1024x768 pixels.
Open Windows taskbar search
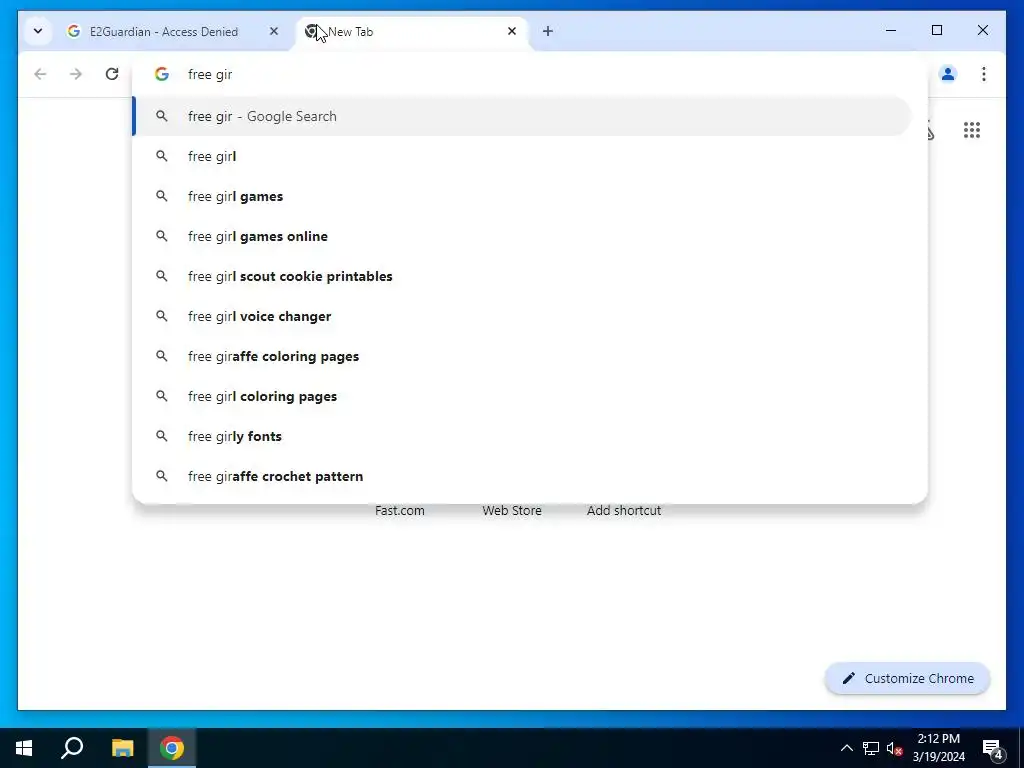pos(72,748)
